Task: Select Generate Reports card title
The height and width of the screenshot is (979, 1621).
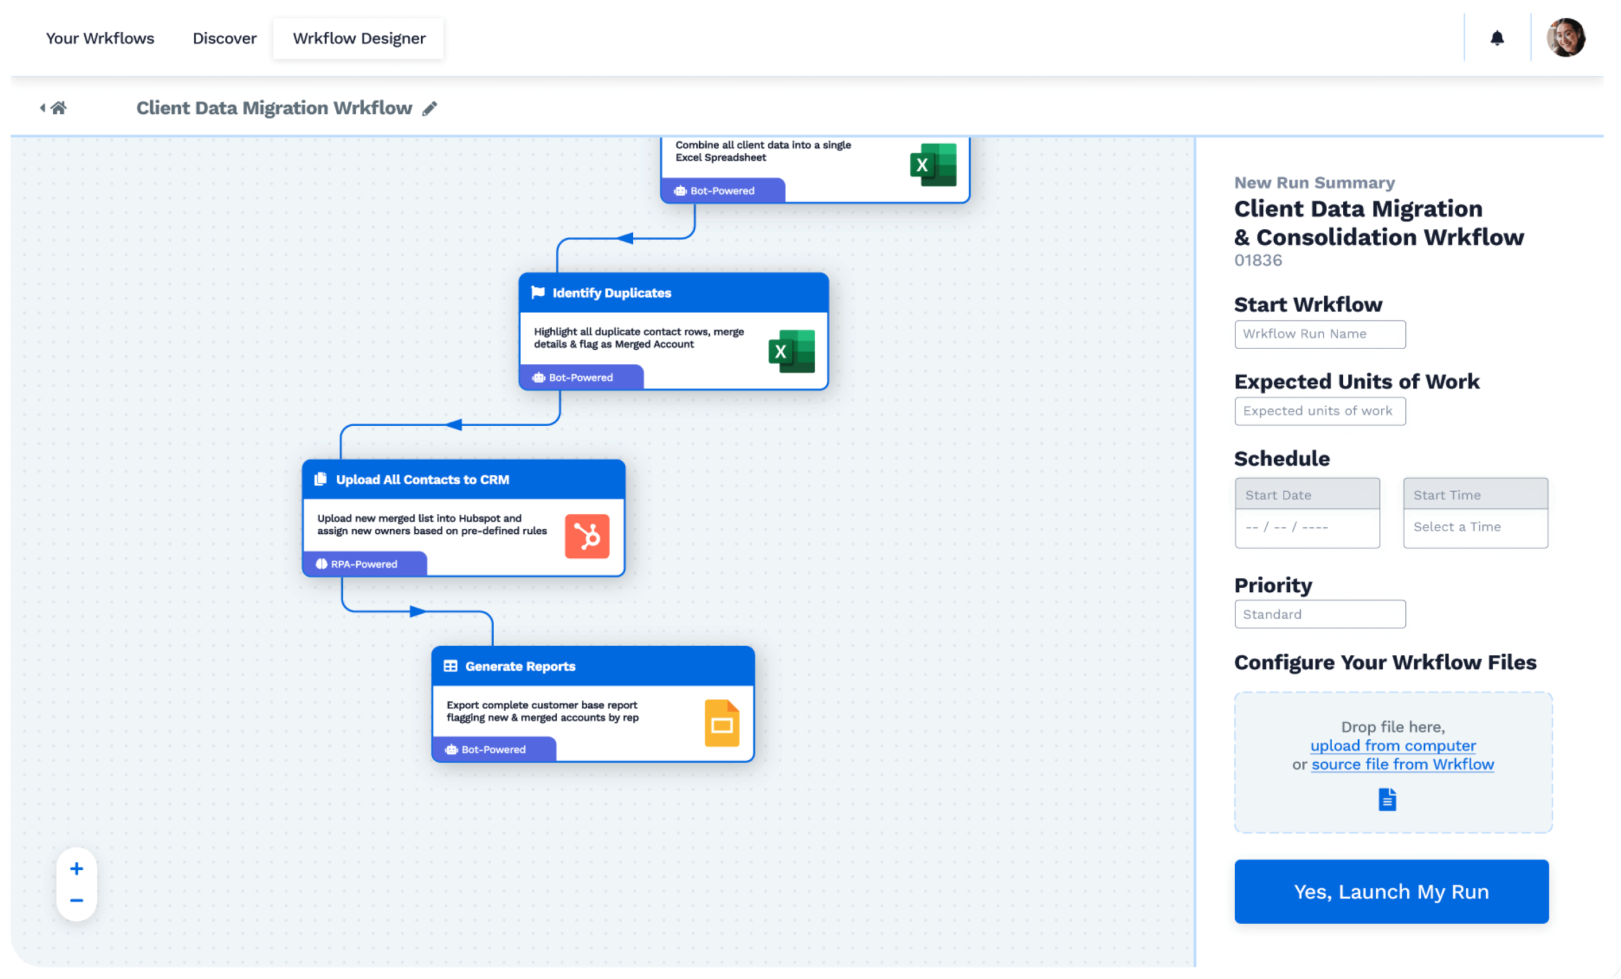Action: (x=520, y=666)
